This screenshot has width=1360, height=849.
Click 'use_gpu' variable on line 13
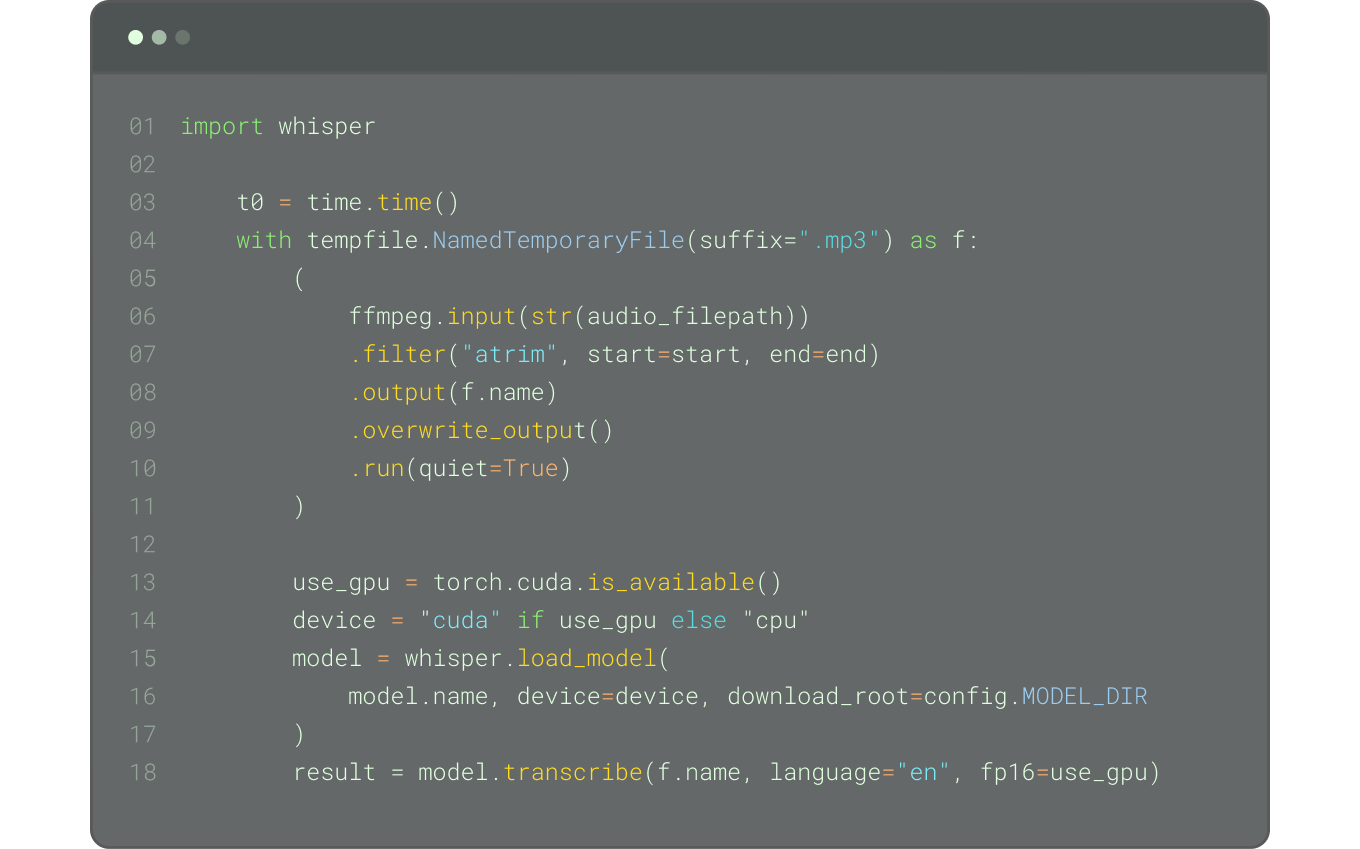coord(341,583)
